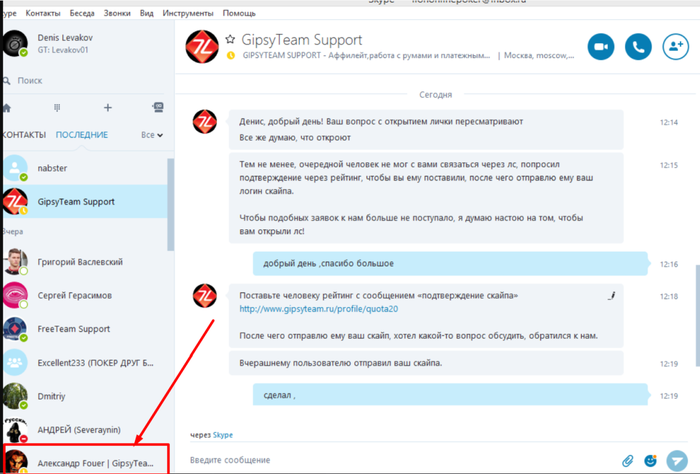The image size is (700, 474).
Task: Open the Контакты menu
Action: [43, 13]
